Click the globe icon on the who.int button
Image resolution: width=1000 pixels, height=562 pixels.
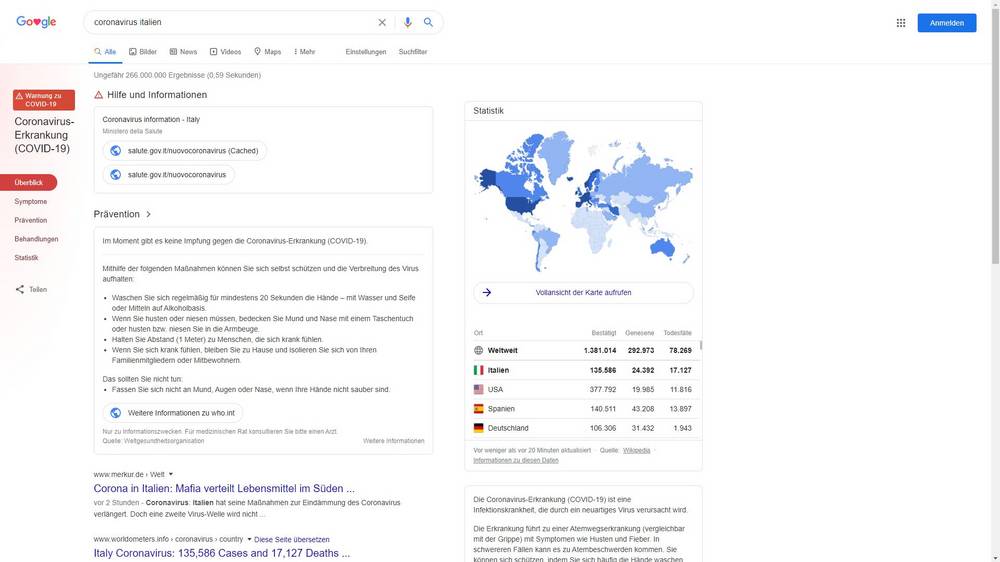pos(115,413)
